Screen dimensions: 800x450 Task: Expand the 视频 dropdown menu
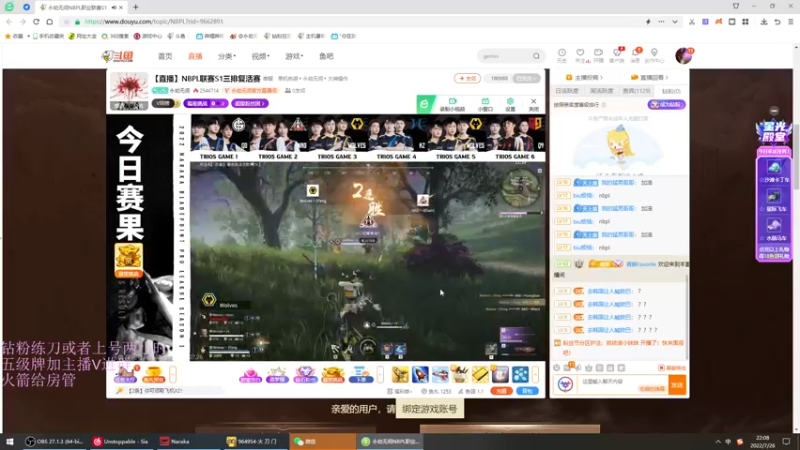pos(260,56)
